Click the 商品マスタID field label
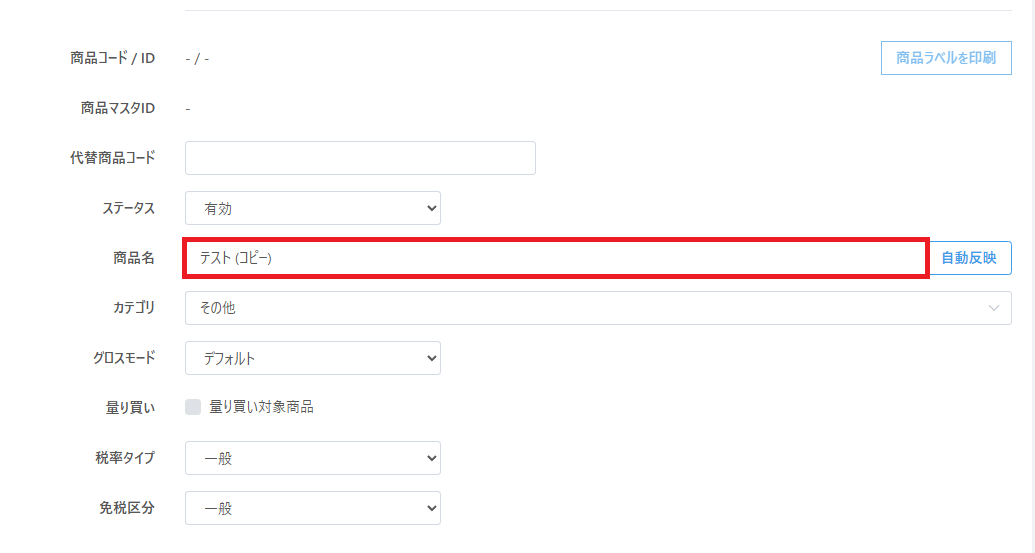The height and width of the screenshot is (553, 1035). tap(118, 108)
